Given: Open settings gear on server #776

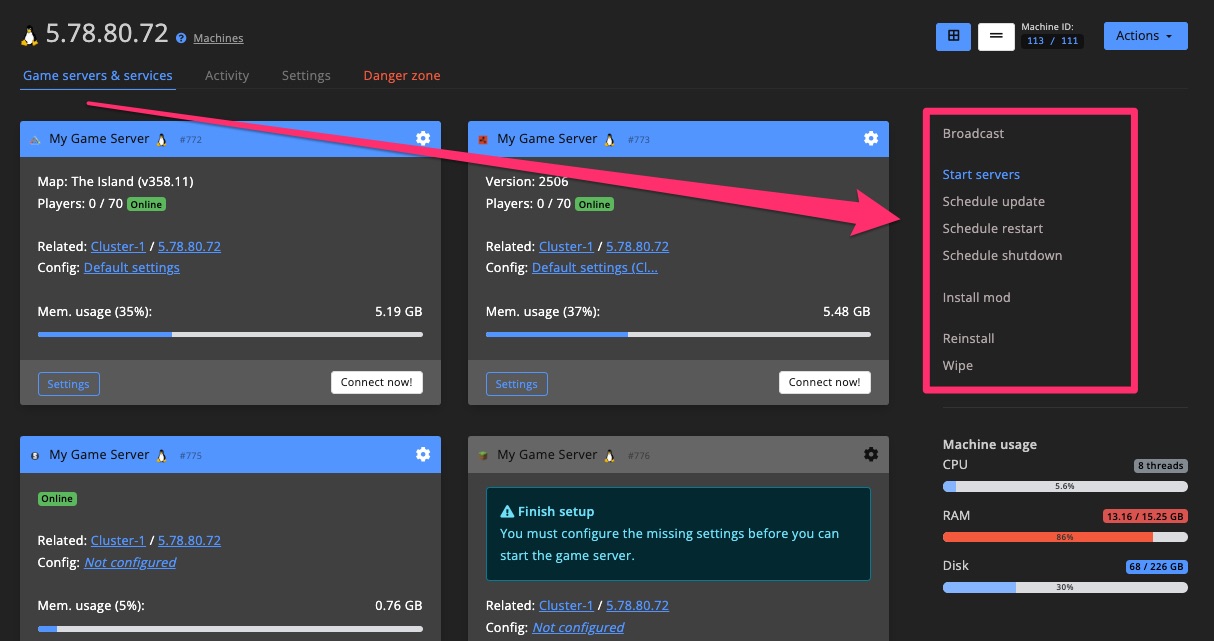Looking at the screenshot, I should tap(871, 453).
